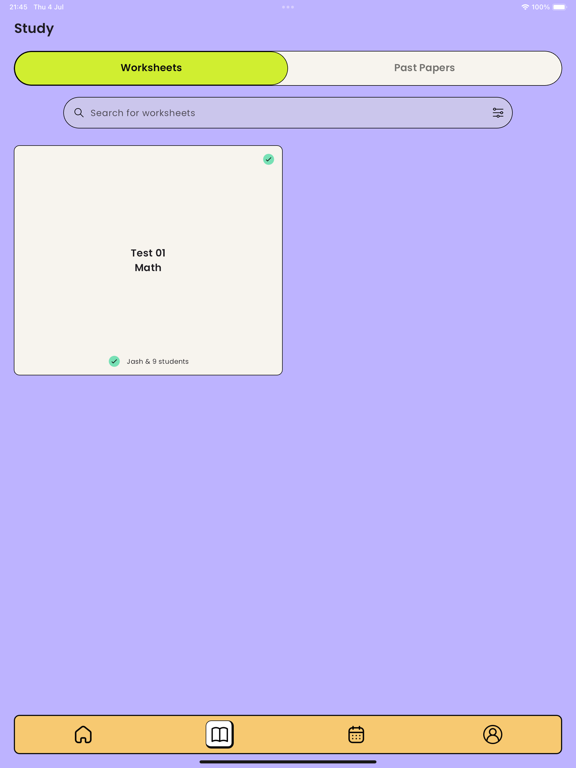Open the Test 01 Math worksheet card
This screenshot has height=768, width=576.
[148, 260]
